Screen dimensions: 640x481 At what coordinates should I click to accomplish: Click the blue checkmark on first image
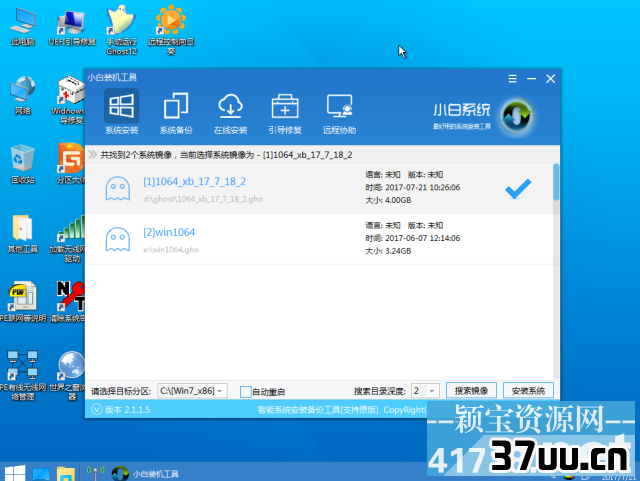coord(518,188)
